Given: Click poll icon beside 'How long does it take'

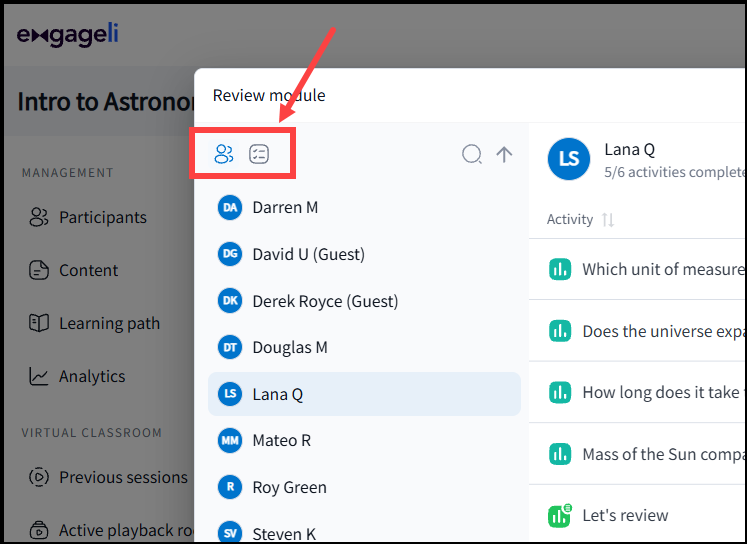Looking at the screenshot, I should (x=560, y=393).
